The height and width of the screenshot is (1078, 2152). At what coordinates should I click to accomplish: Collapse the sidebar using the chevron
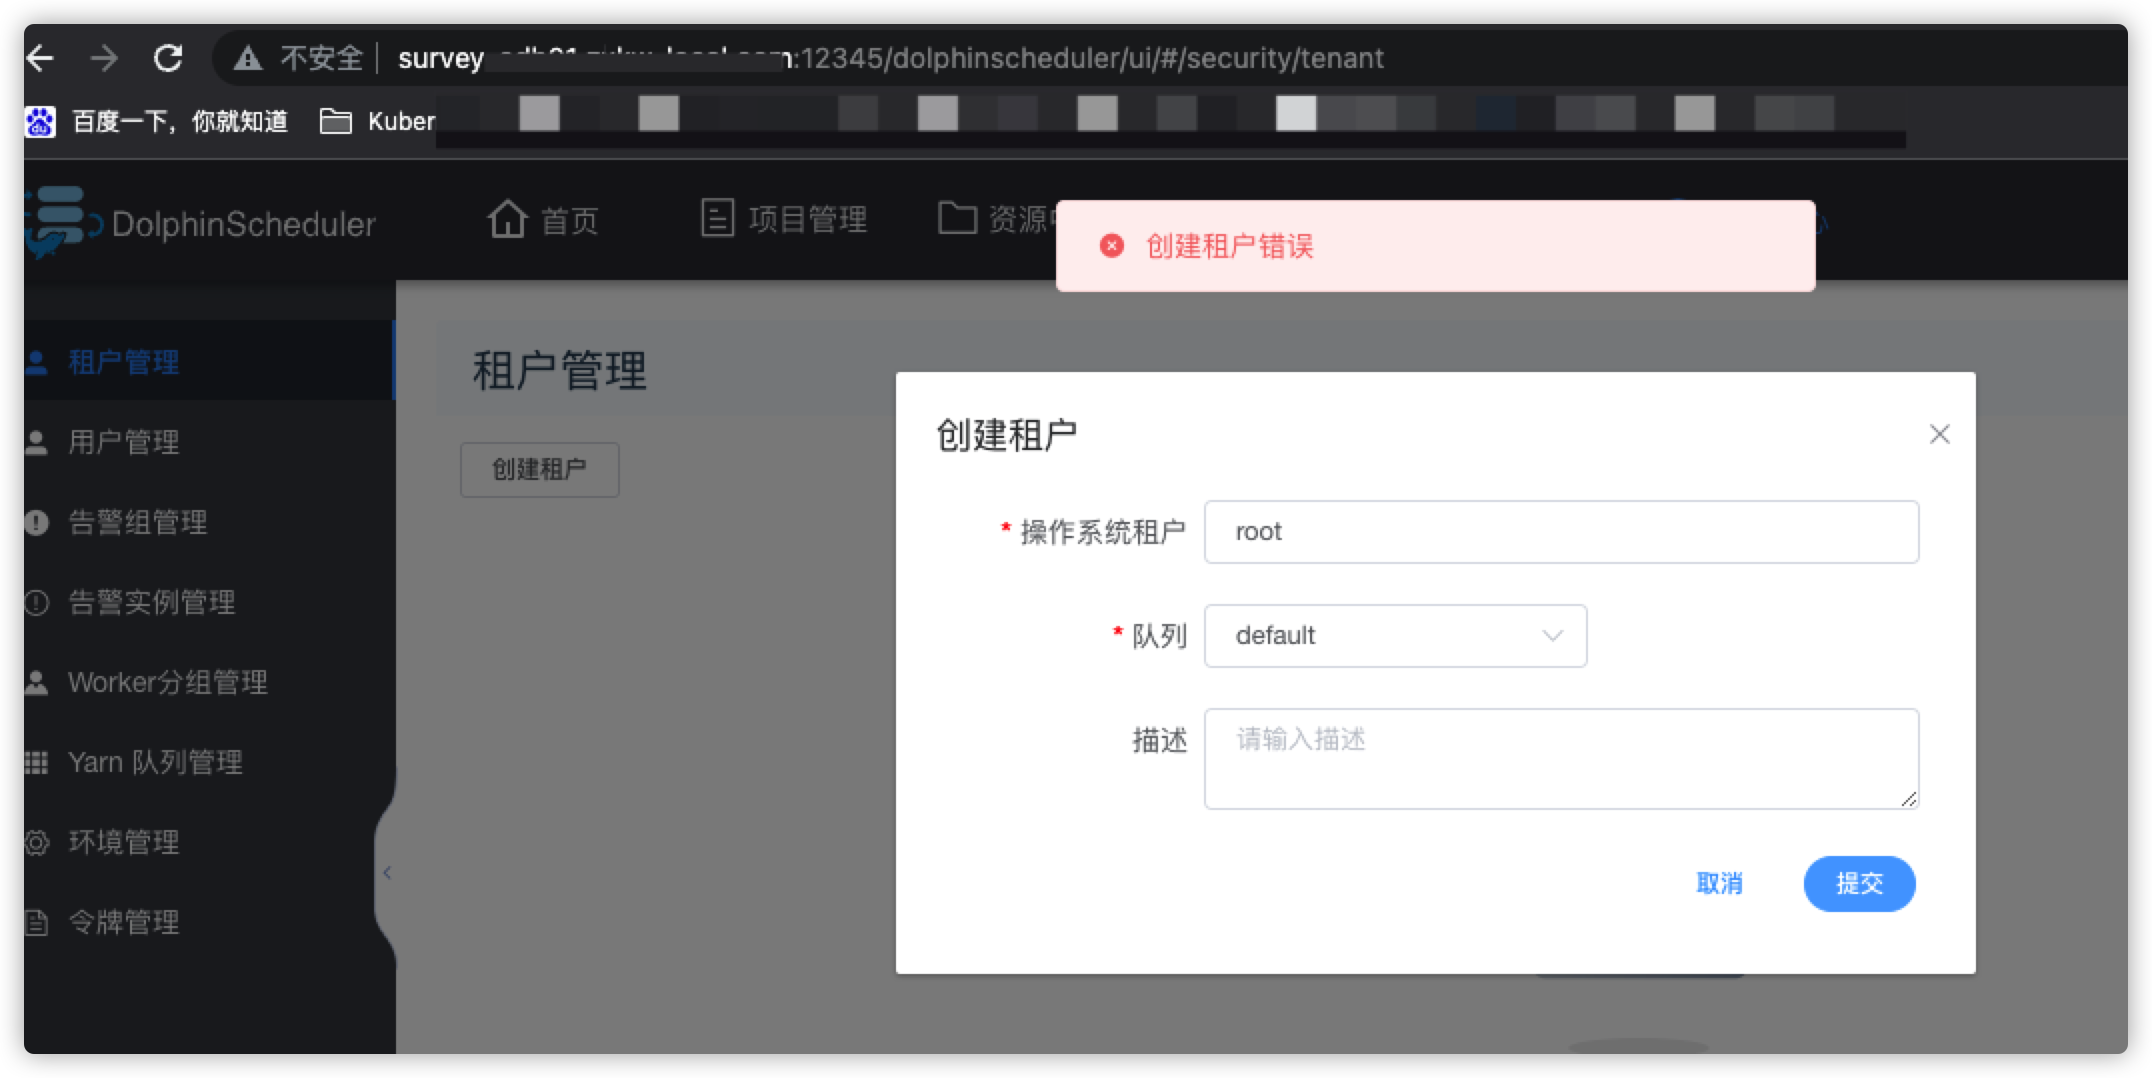pyautogui.click(x=388, y=872)
